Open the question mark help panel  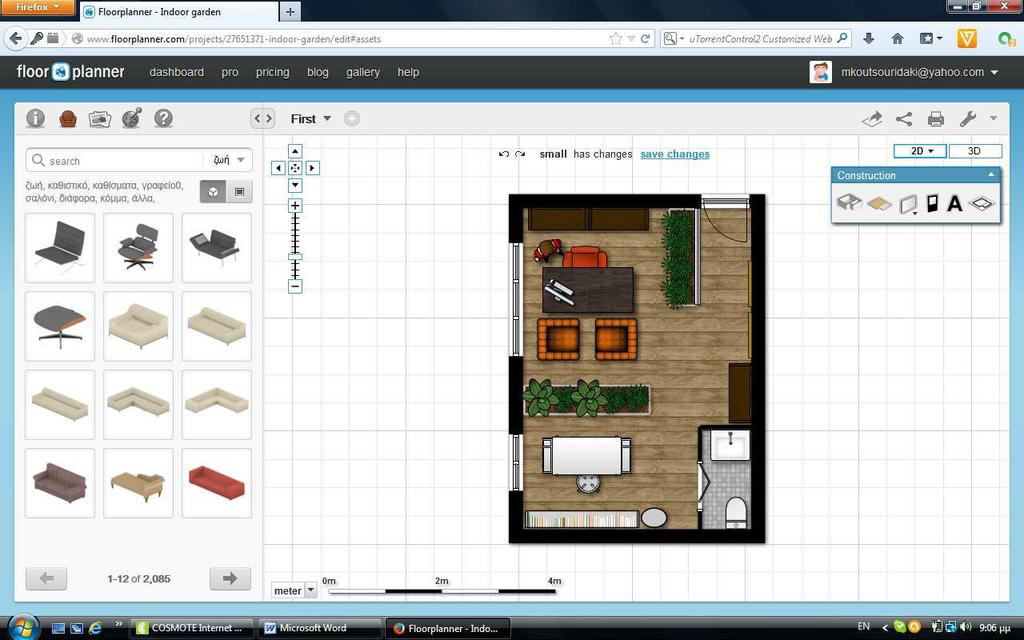click(163, 119)
